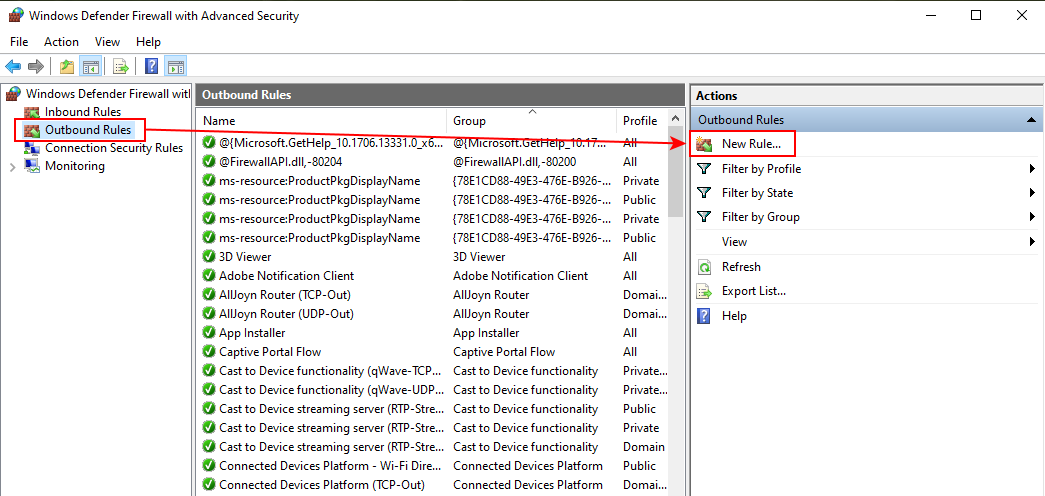Open Filter by Profile submenu arrow
1045x496 pixels.
1032,169
